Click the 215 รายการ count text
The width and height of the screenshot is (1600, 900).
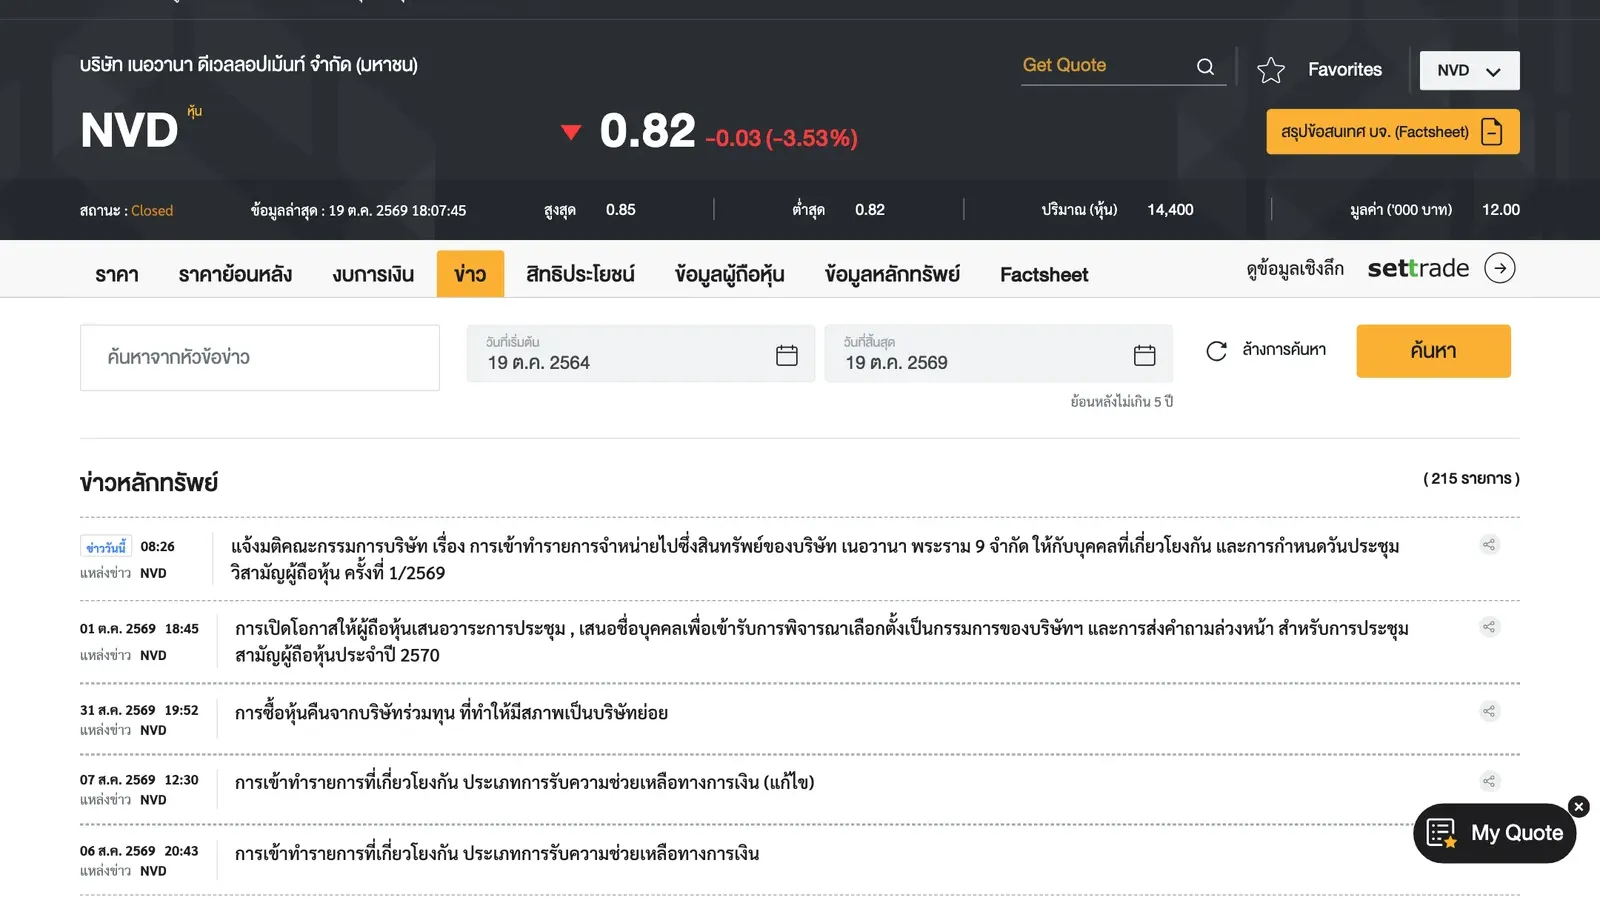[1471, 479]
